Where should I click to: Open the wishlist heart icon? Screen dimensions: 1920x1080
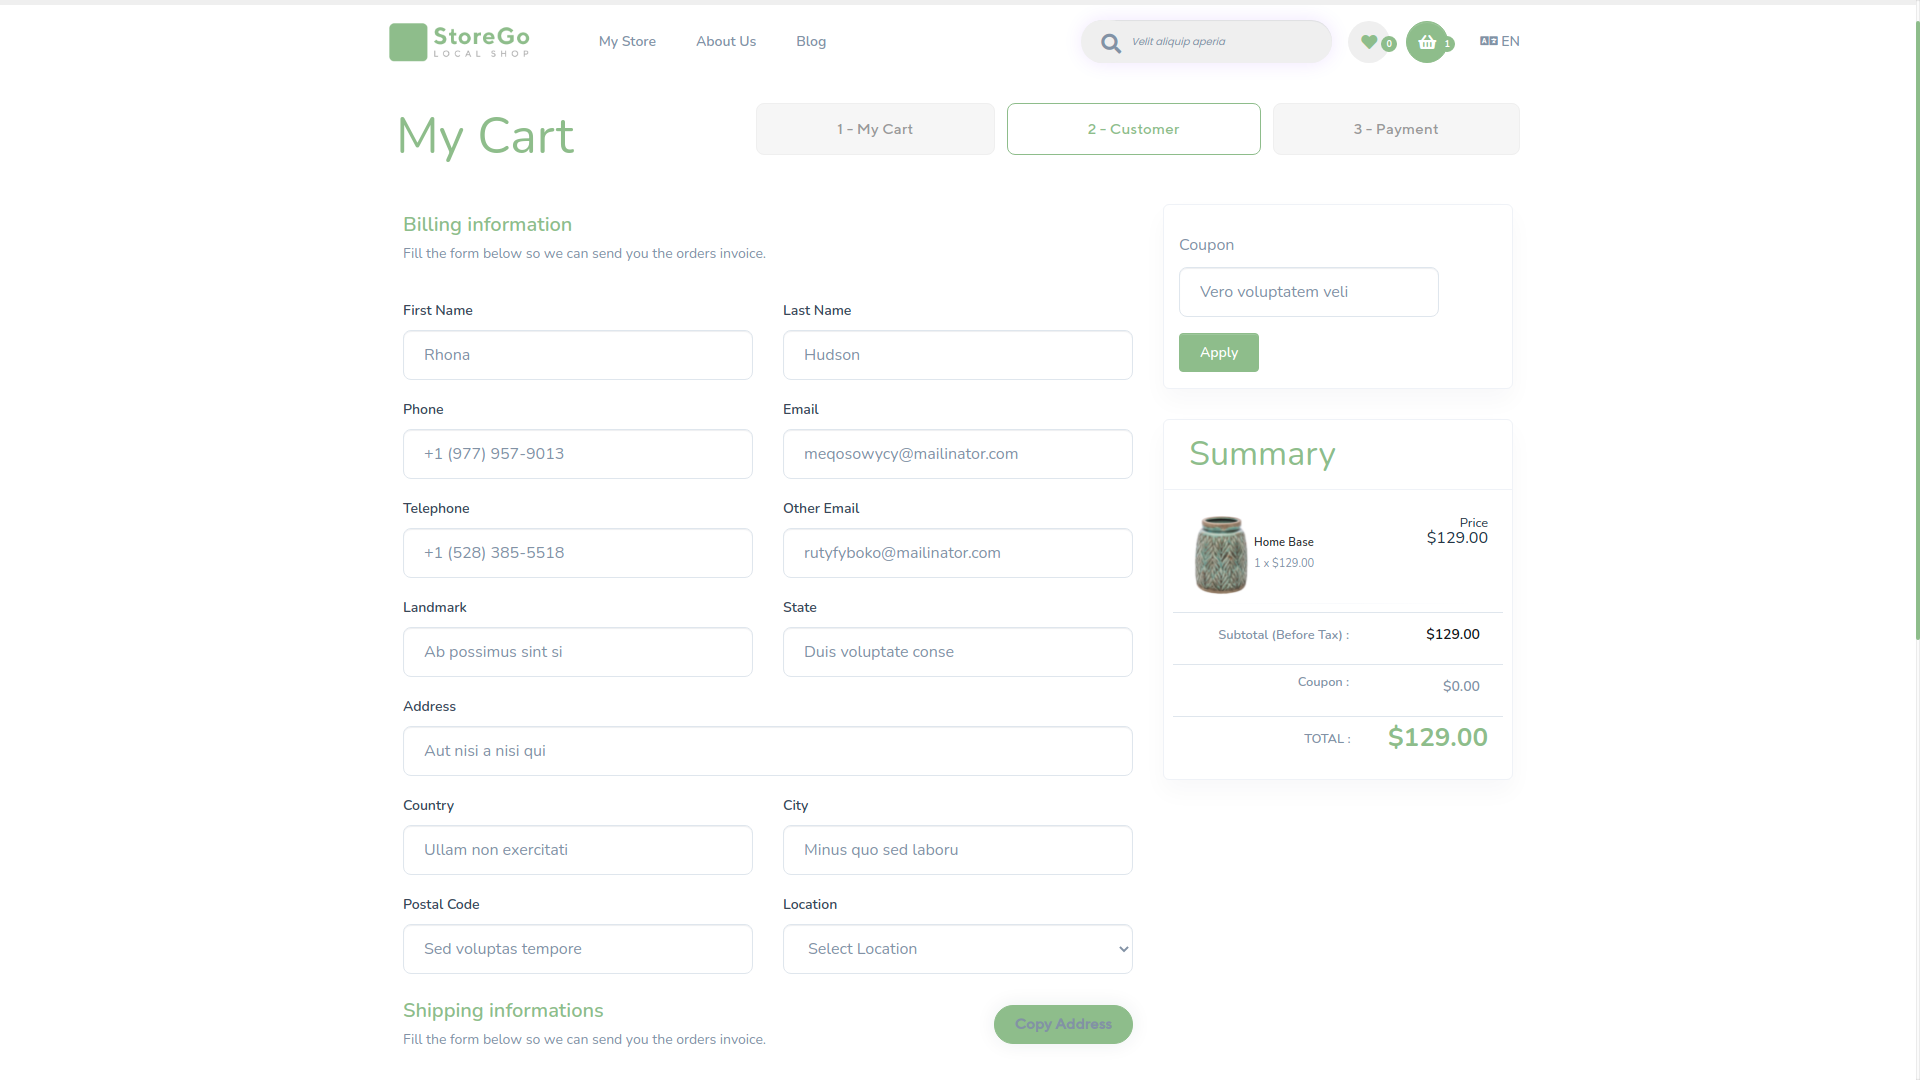point(1369,42)
